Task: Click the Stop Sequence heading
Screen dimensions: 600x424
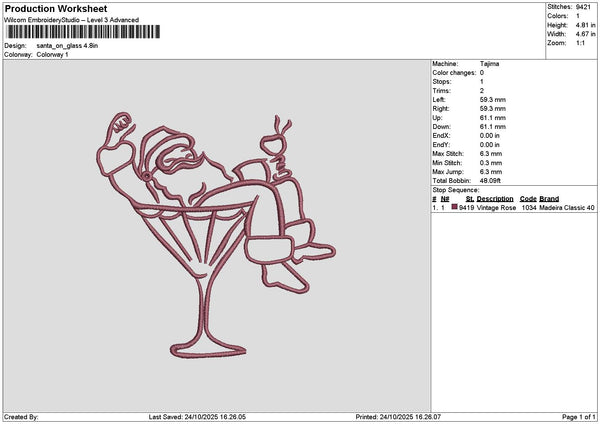Action: click(456, 190)
